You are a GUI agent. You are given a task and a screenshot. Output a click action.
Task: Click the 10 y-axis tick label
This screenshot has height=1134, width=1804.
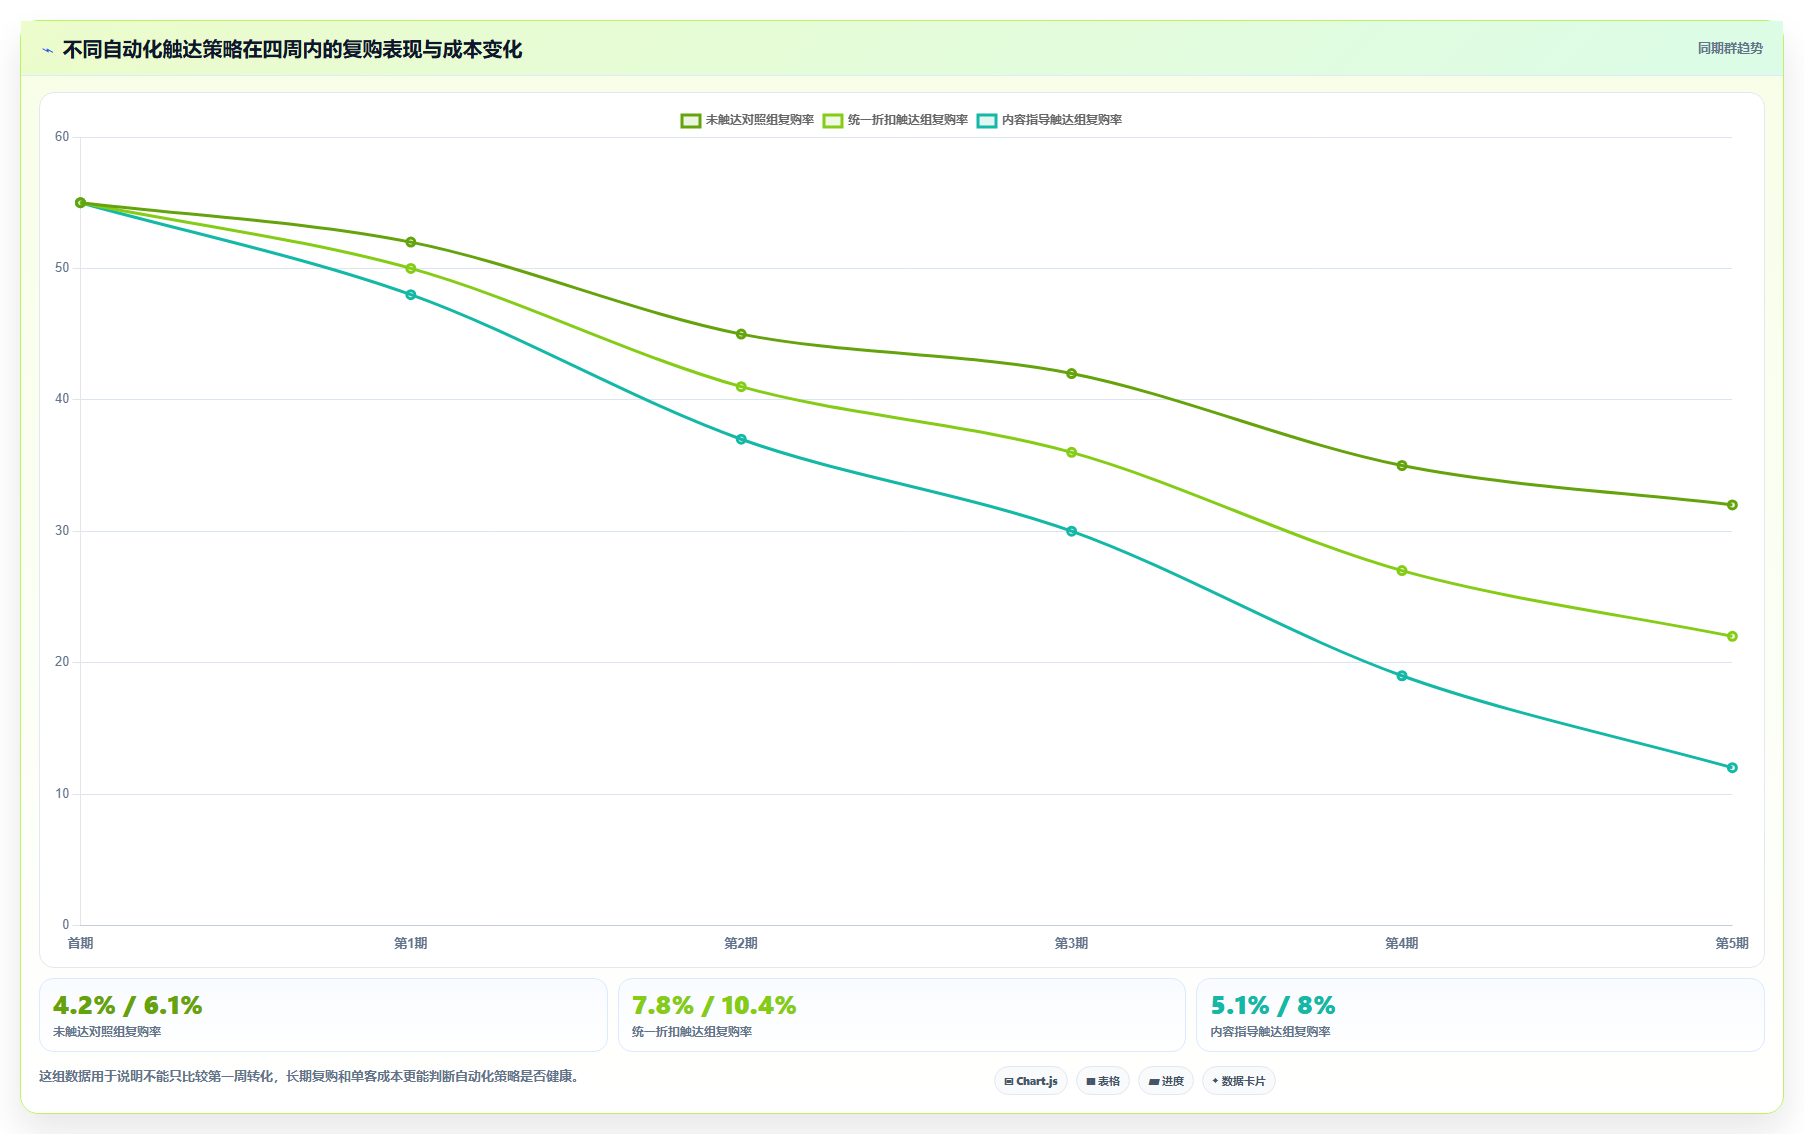(x=62, y=794)
